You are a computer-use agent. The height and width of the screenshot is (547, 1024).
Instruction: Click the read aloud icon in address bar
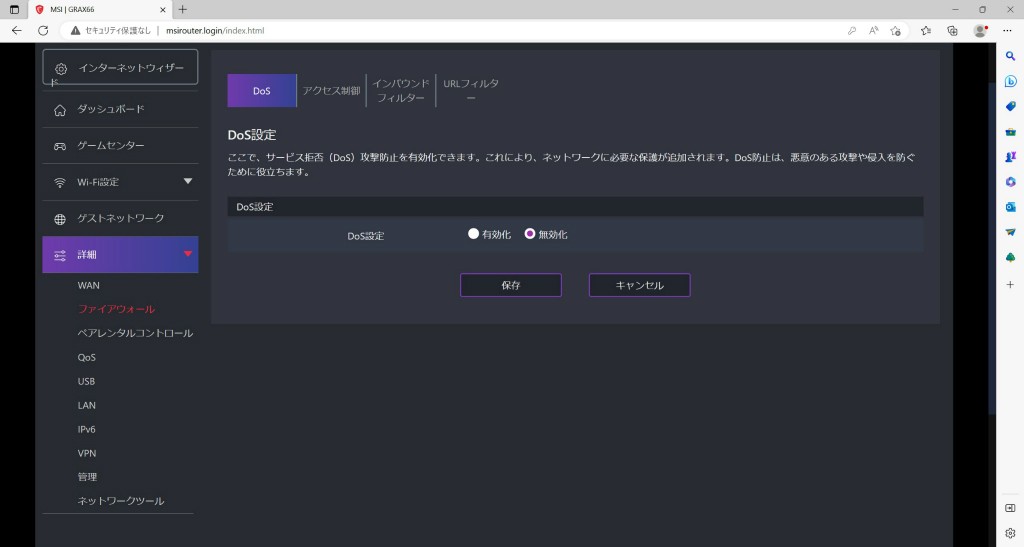pos(873,31)
